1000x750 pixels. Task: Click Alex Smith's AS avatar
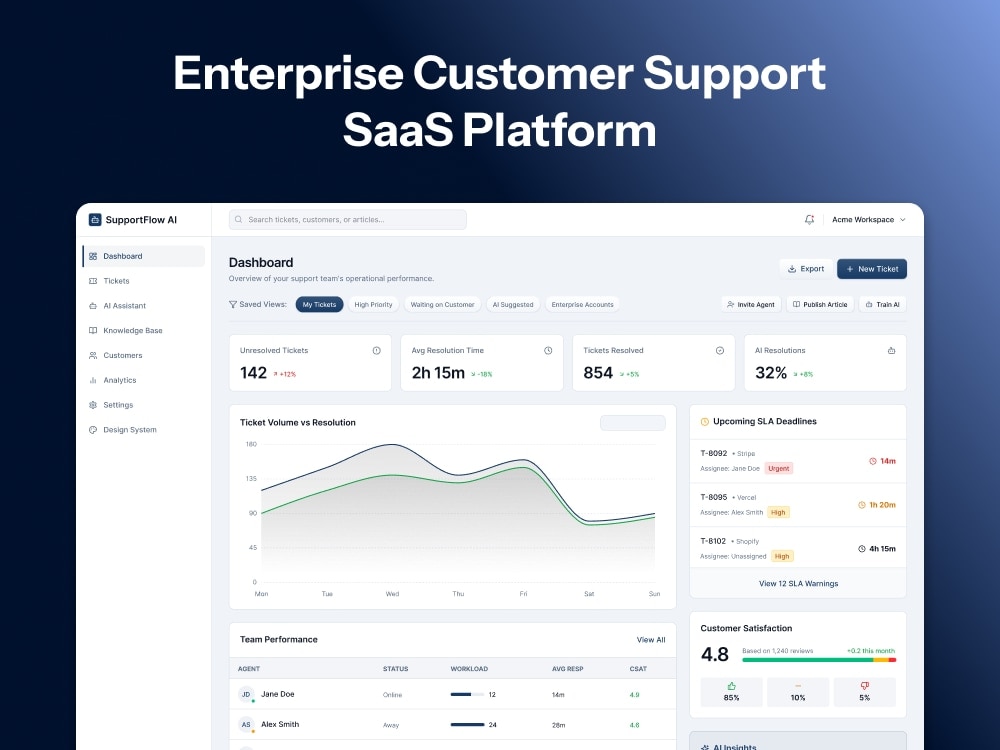tap(246, 724)
